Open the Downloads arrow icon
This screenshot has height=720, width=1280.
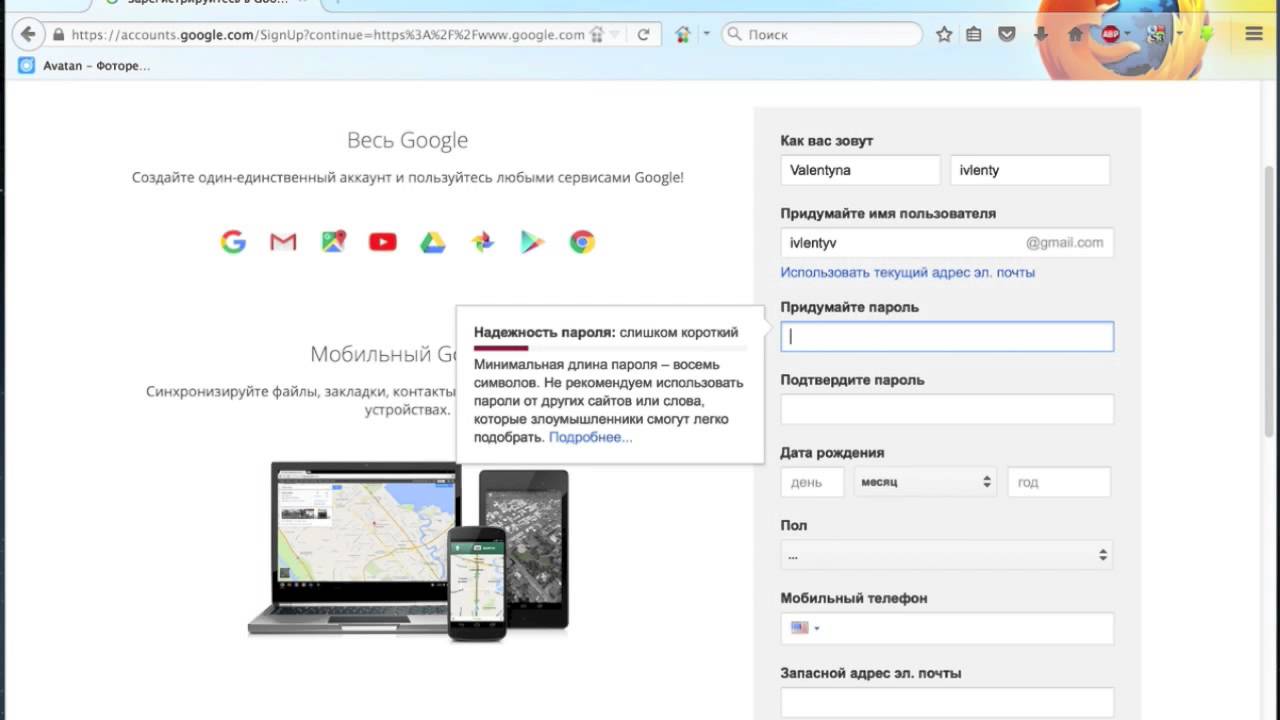coord(1040,34)
